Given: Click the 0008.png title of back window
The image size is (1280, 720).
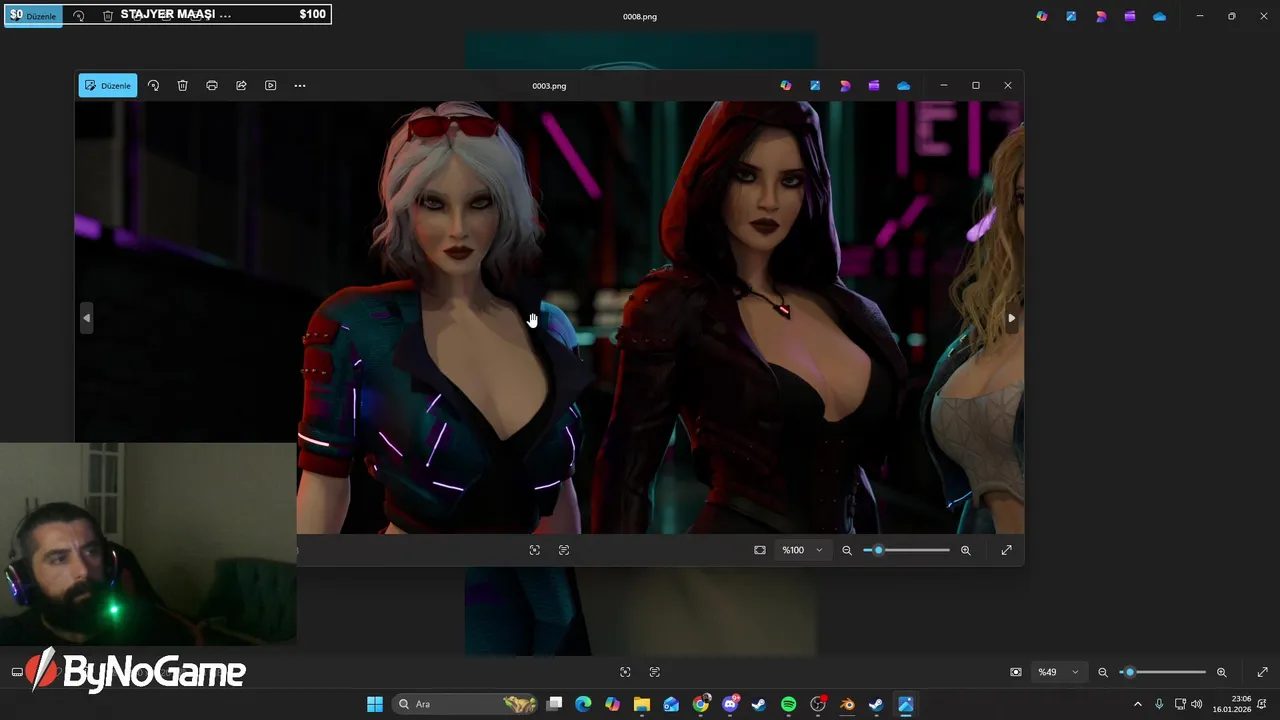Looking at the screenshot, I should [x=640, y=17].
